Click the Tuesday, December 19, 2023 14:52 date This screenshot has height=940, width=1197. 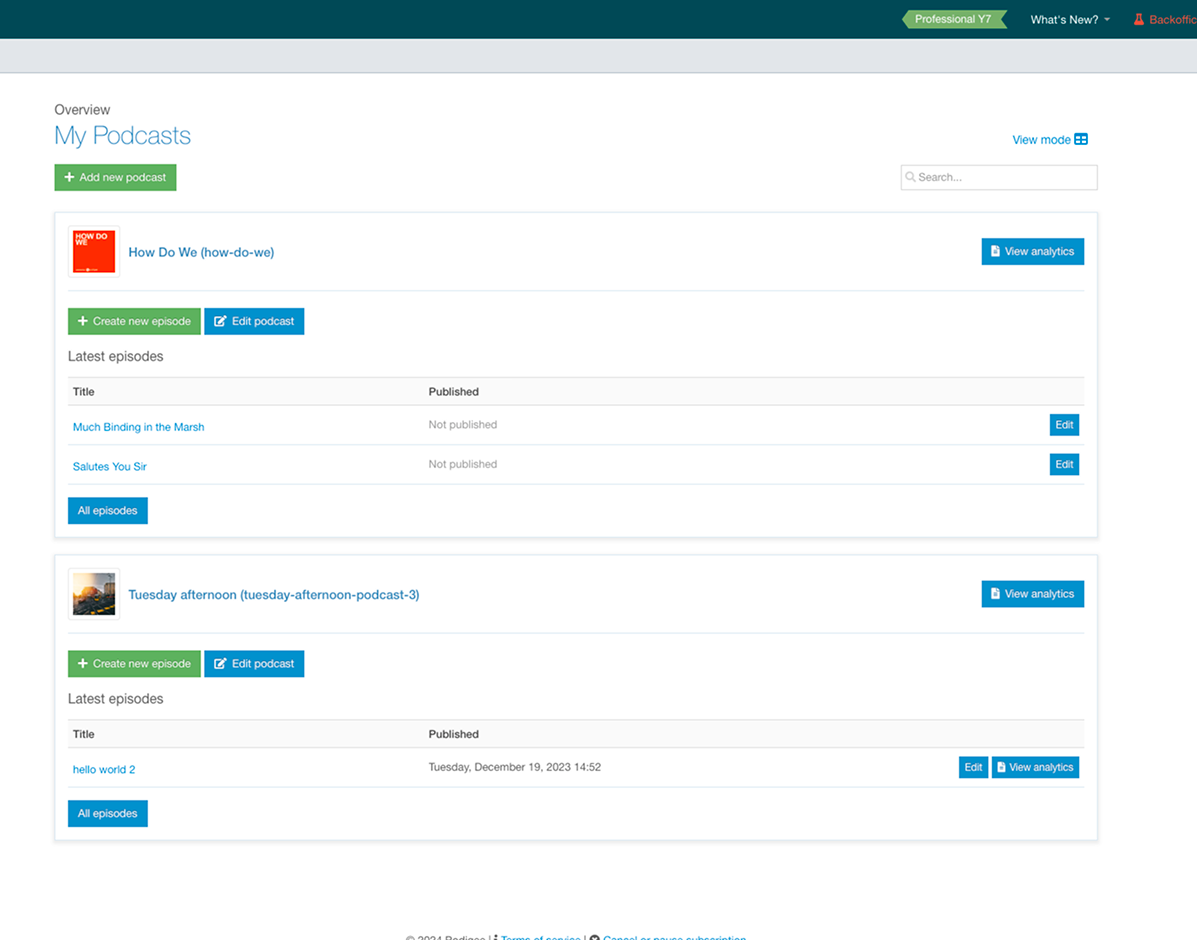[515, 767]
